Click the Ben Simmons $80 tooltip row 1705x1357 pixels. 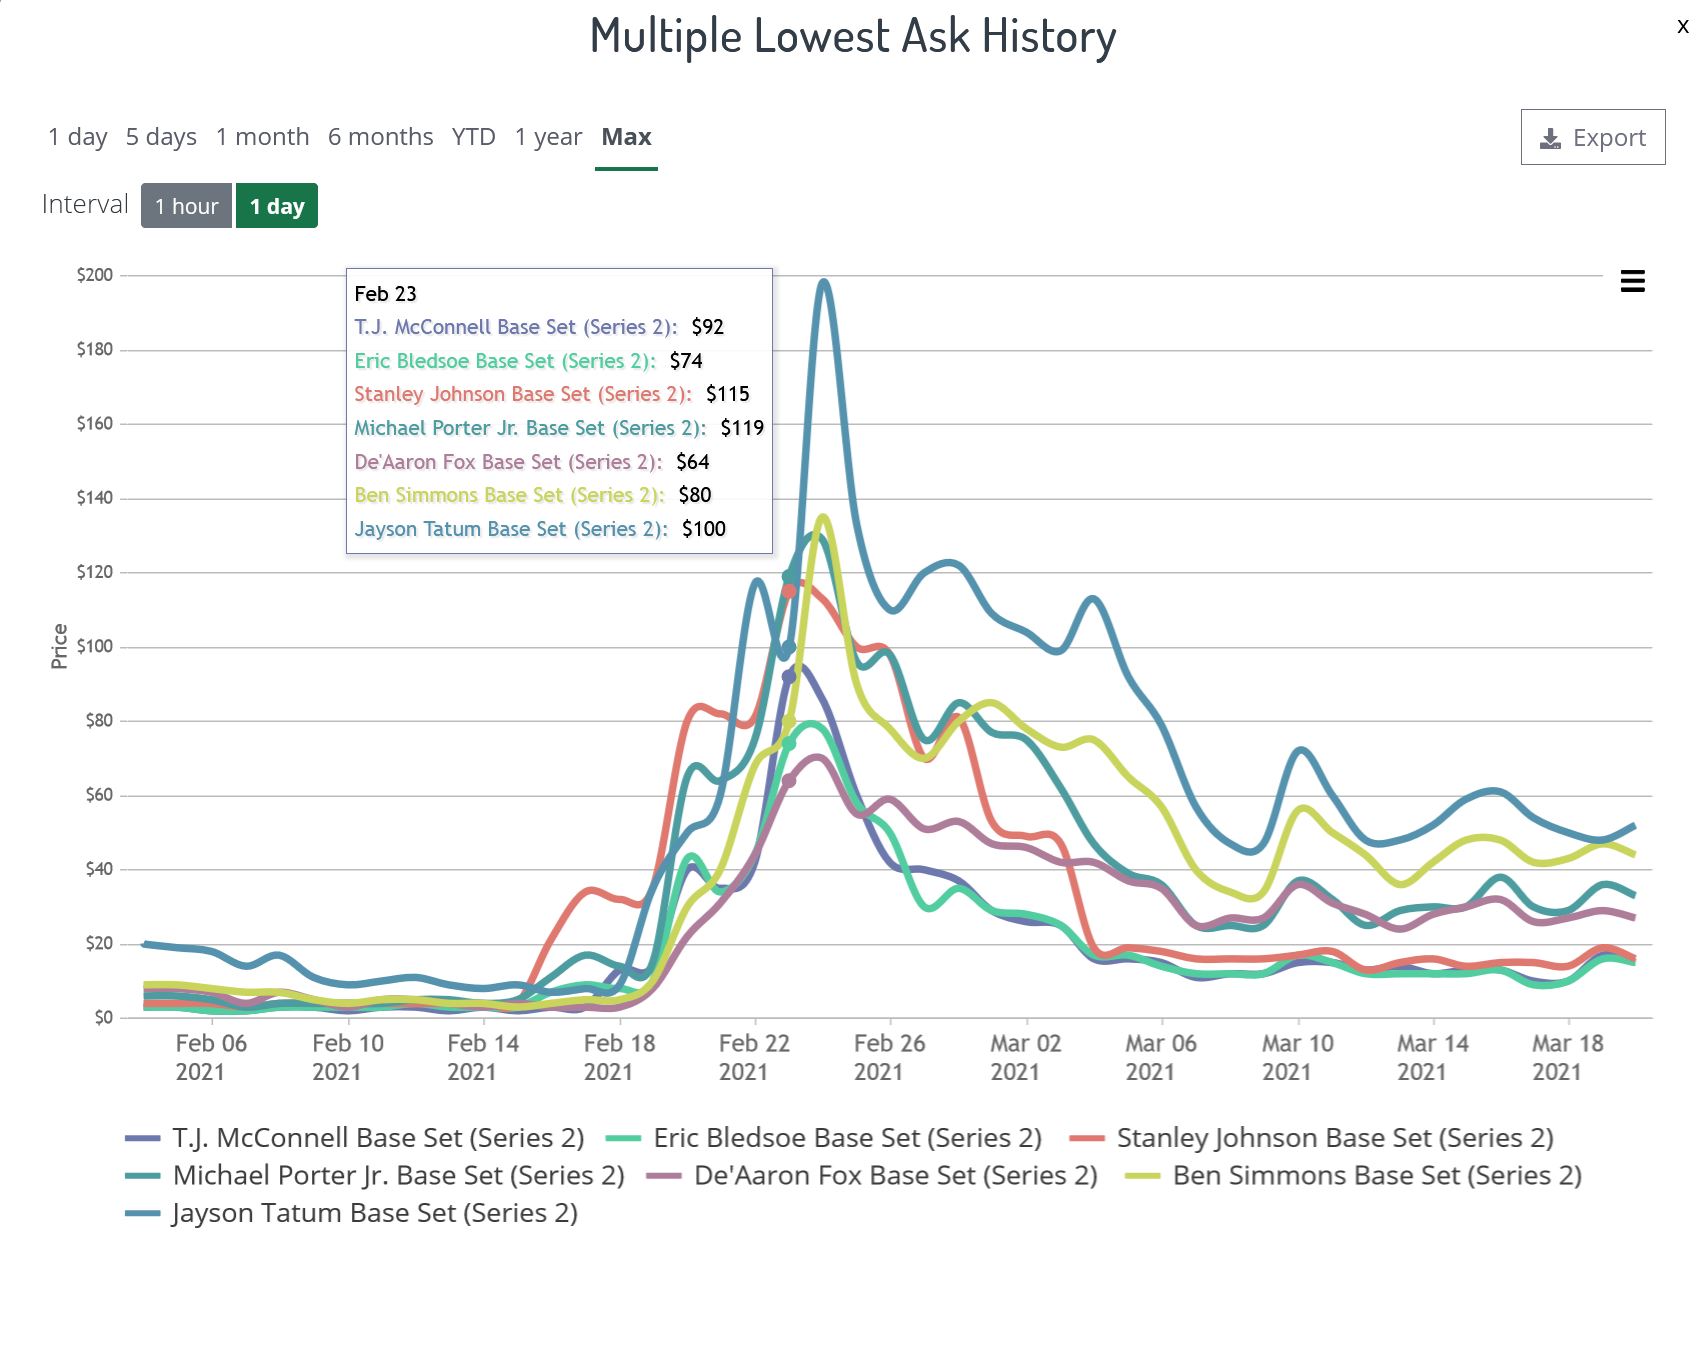pos(533,495)
